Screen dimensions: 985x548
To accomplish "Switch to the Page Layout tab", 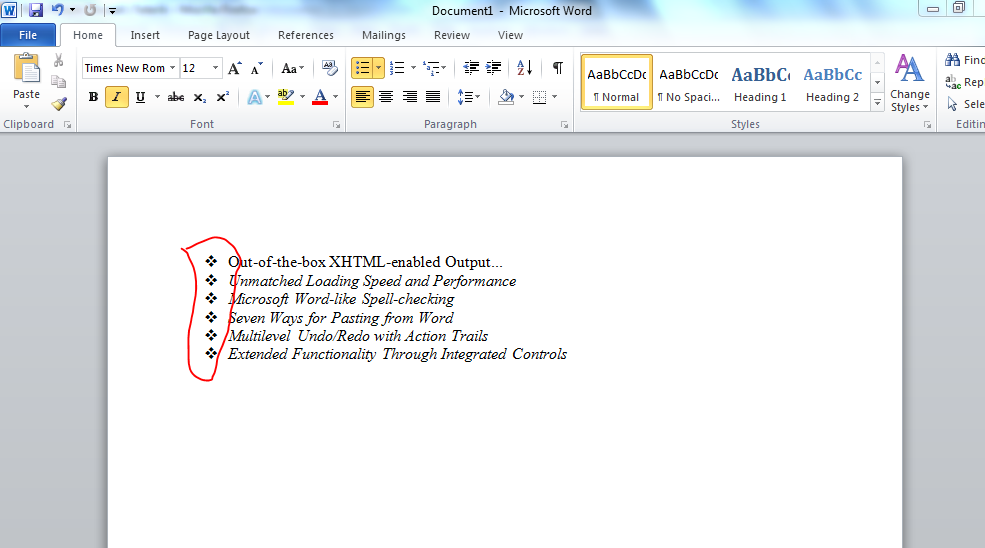I will tap(219, 35).
